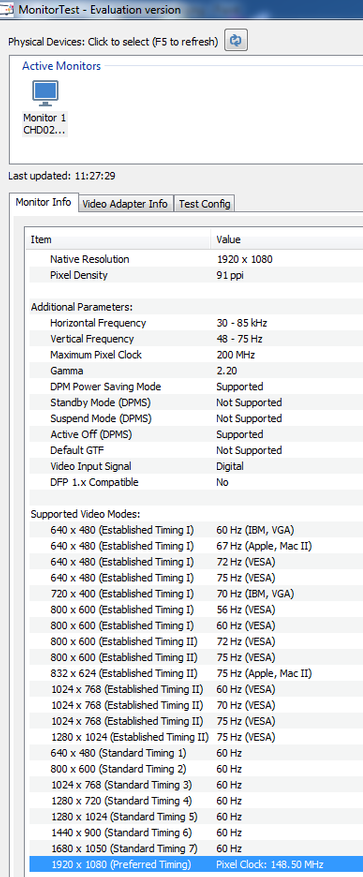Viewport: 363px width, 877px height.
Task: Select the Monitor Info tab
Action: pos(44,202)
